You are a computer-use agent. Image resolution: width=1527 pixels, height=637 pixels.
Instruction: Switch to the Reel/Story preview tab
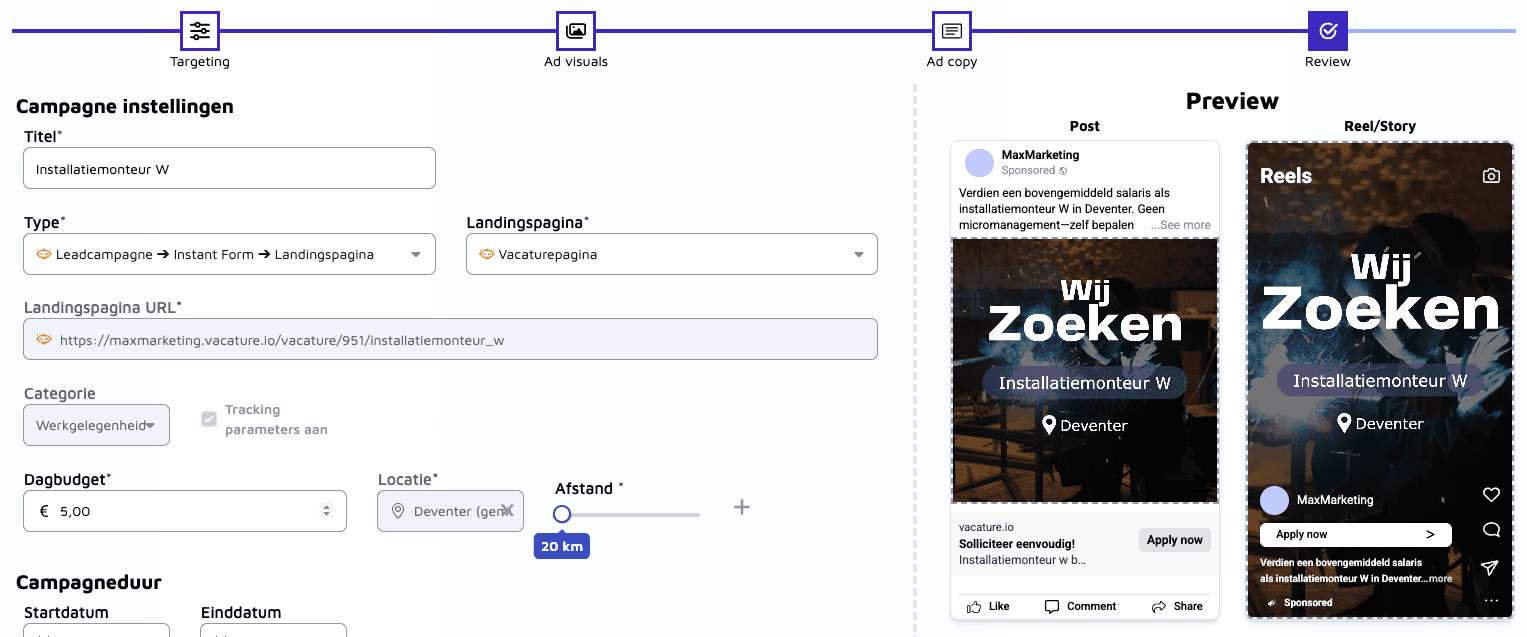pos(1379,126)
